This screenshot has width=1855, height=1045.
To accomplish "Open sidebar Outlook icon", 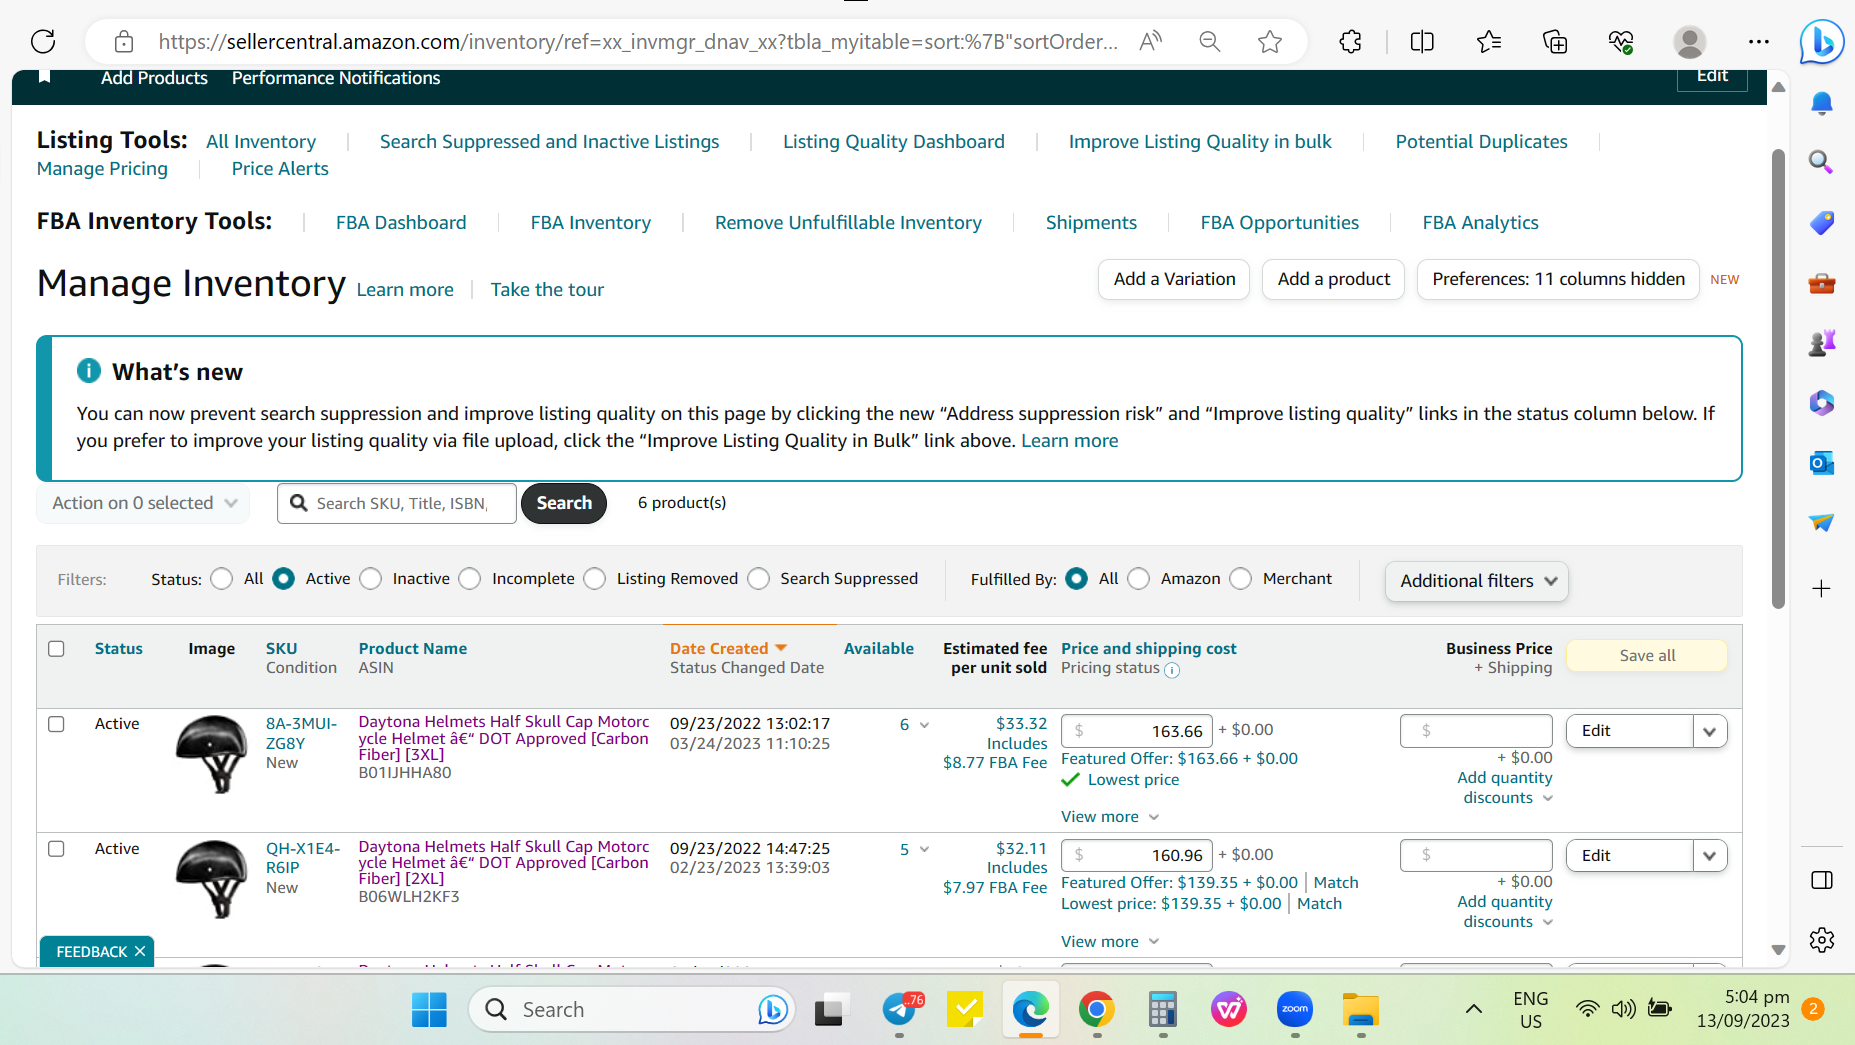I will pyautogui.click(x=1822, y=463).
